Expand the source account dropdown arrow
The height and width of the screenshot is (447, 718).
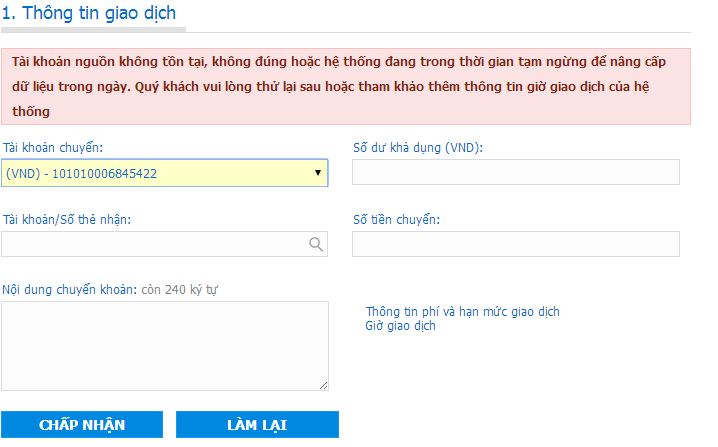pos(318,173)
